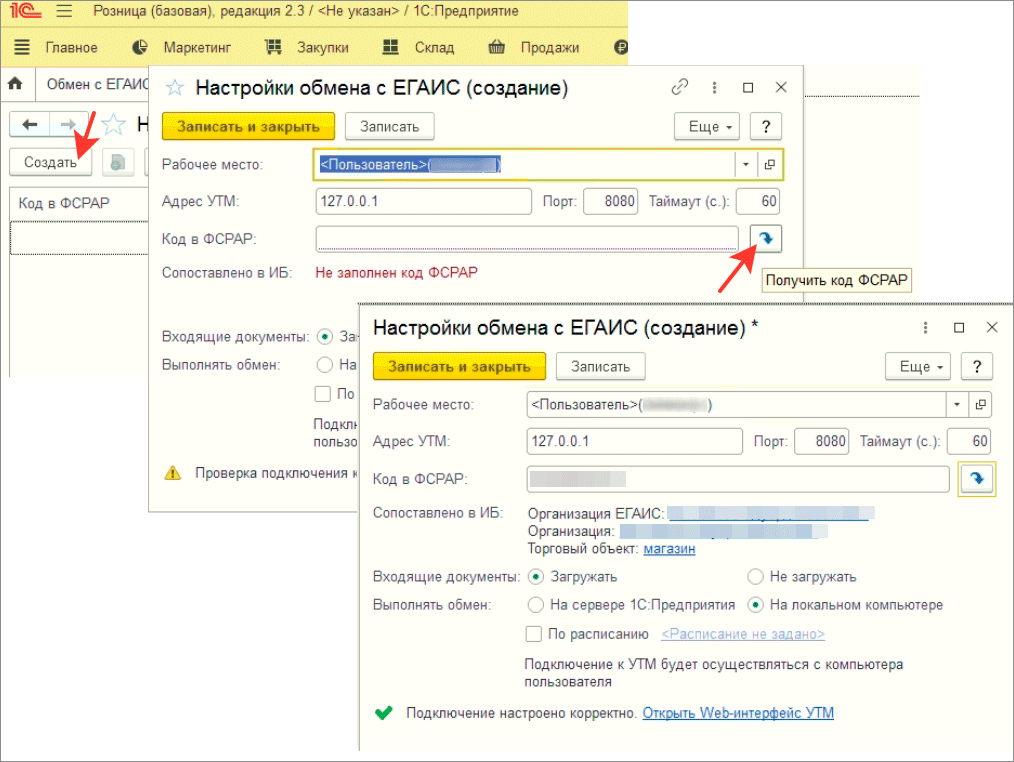Open three-dots menu in front dialog title
Screen dimensions: 1014x762
925,328
